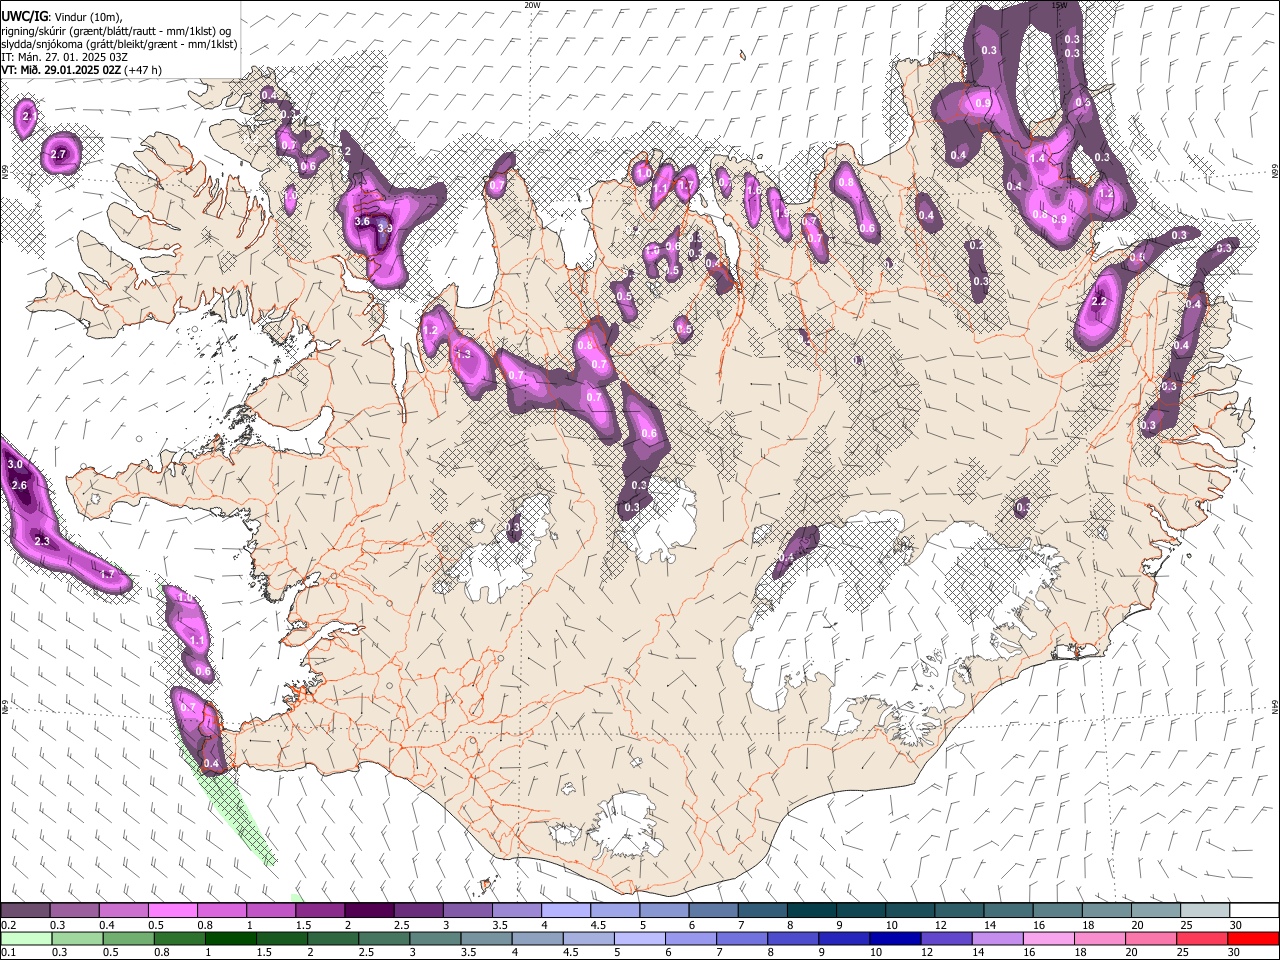Select top-row legend swatch labelled 0.3
Image resolution: width=1280 pixels, height=960 pixels.
pos(75,911)
